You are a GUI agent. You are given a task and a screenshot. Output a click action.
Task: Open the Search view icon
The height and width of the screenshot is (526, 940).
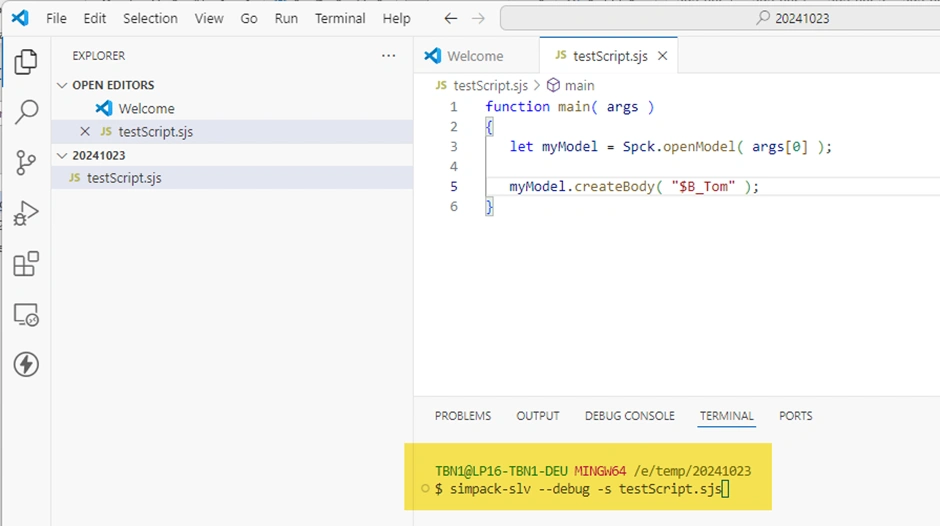[x=26, y=111]
